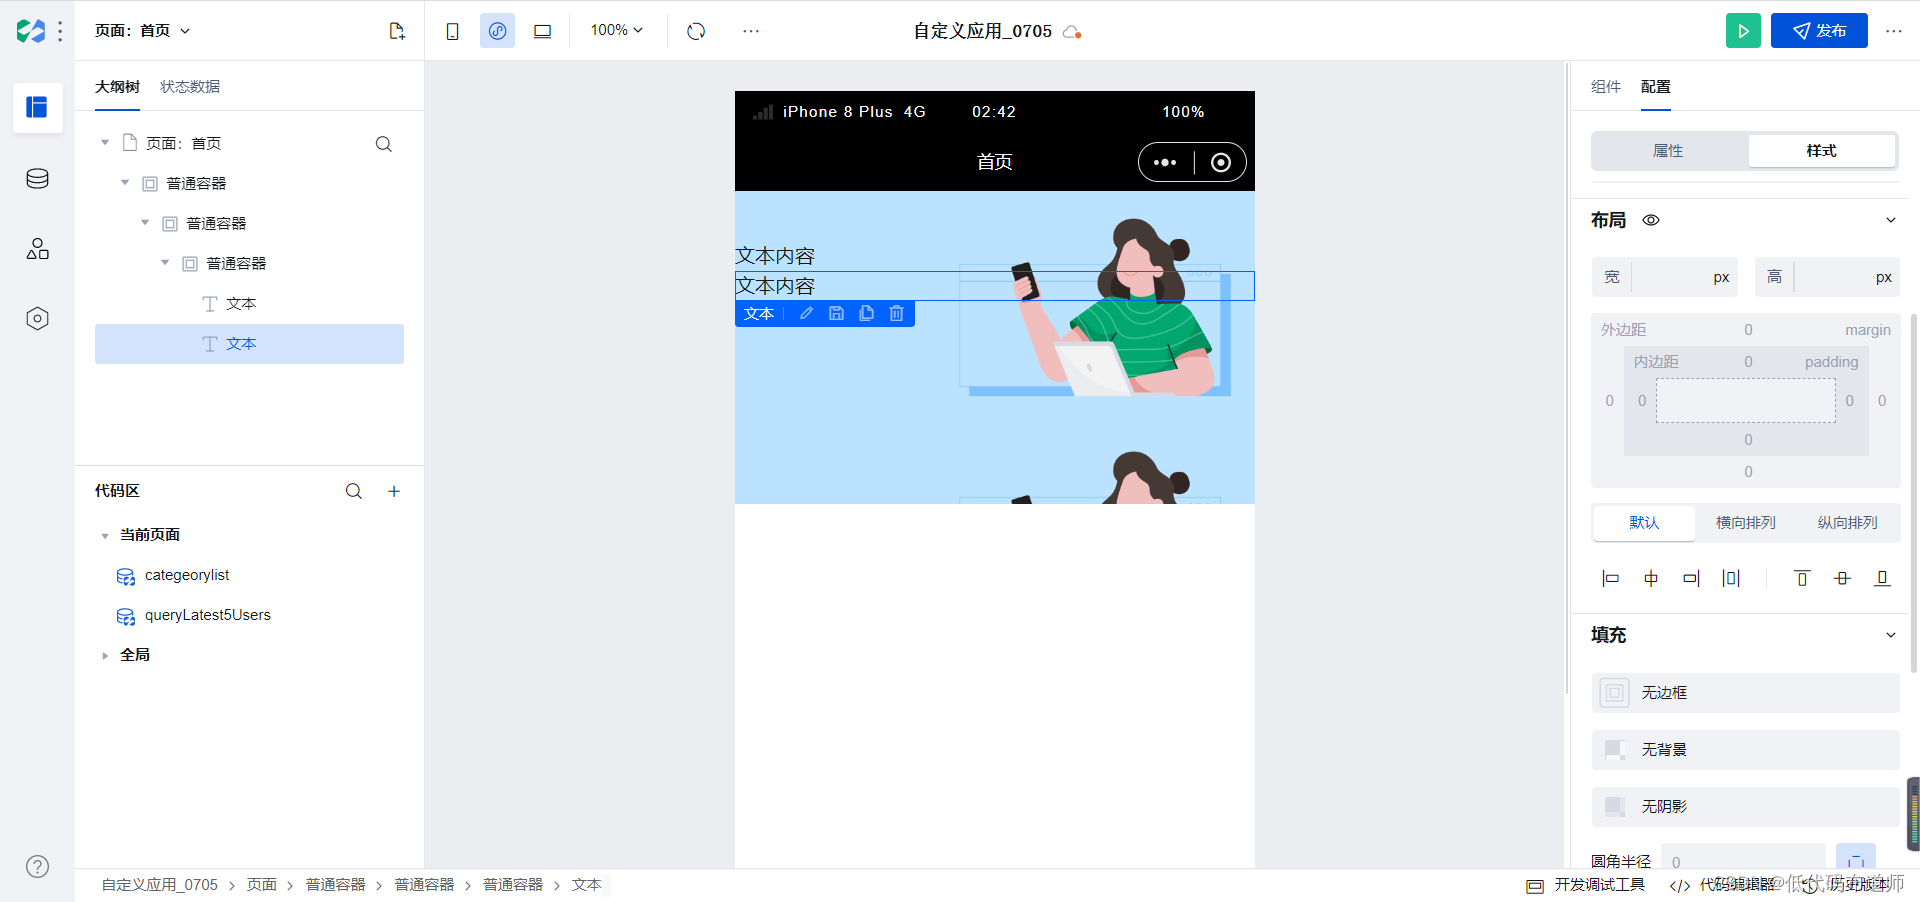
Task: Toggle the 布局 visibility eye icon
Action: pos(1651,220)
